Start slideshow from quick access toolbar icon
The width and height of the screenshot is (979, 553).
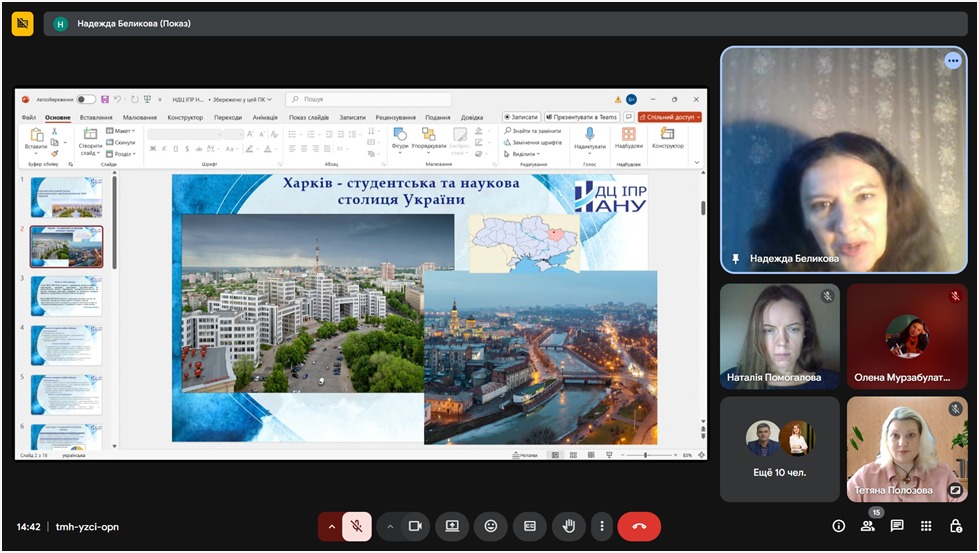[147, 99]
